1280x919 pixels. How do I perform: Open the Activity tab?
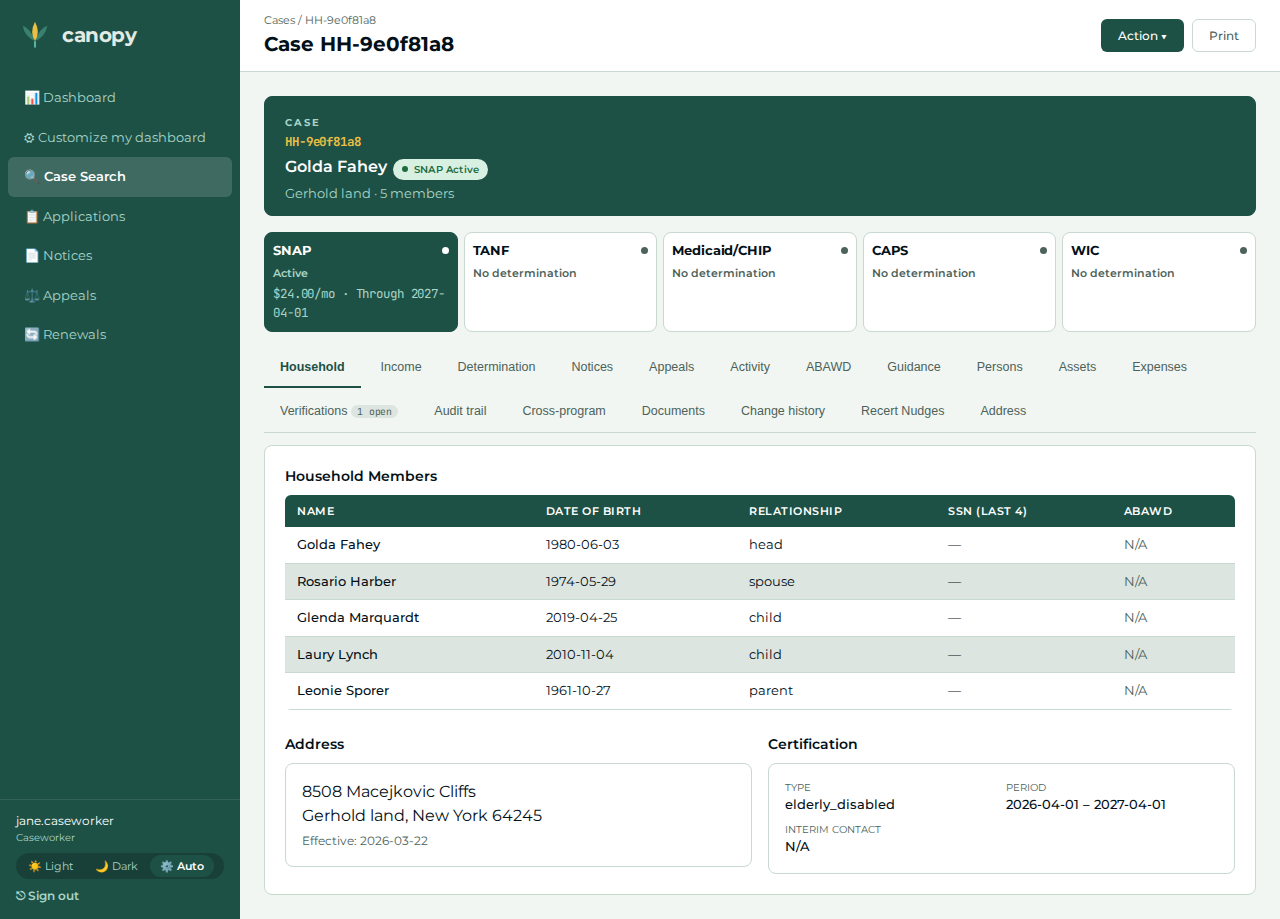(750, 367)
